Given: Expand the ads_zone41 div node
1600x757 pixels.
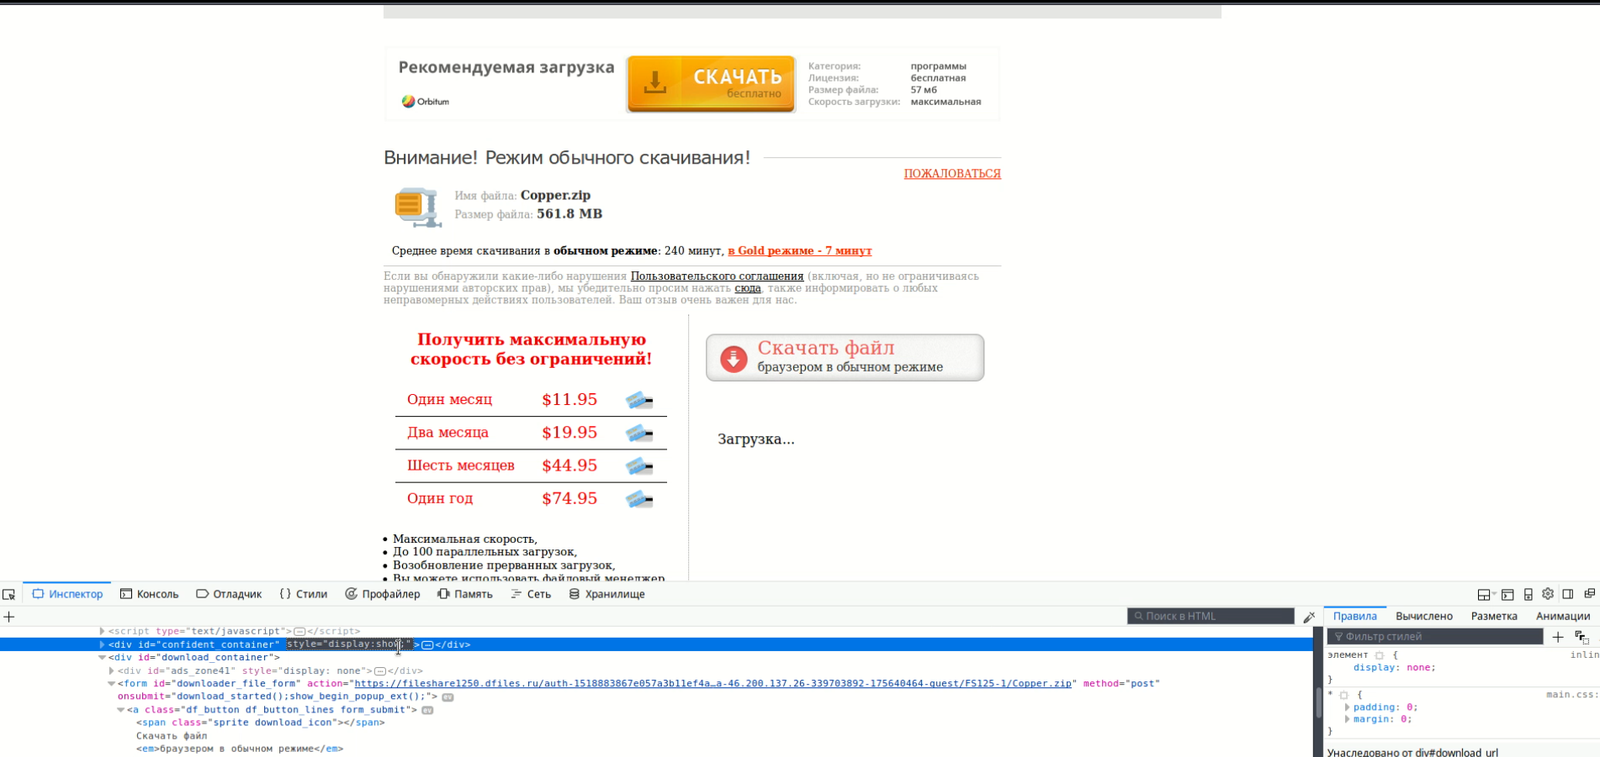Looking at the screenshot, I should click(111, 671).
